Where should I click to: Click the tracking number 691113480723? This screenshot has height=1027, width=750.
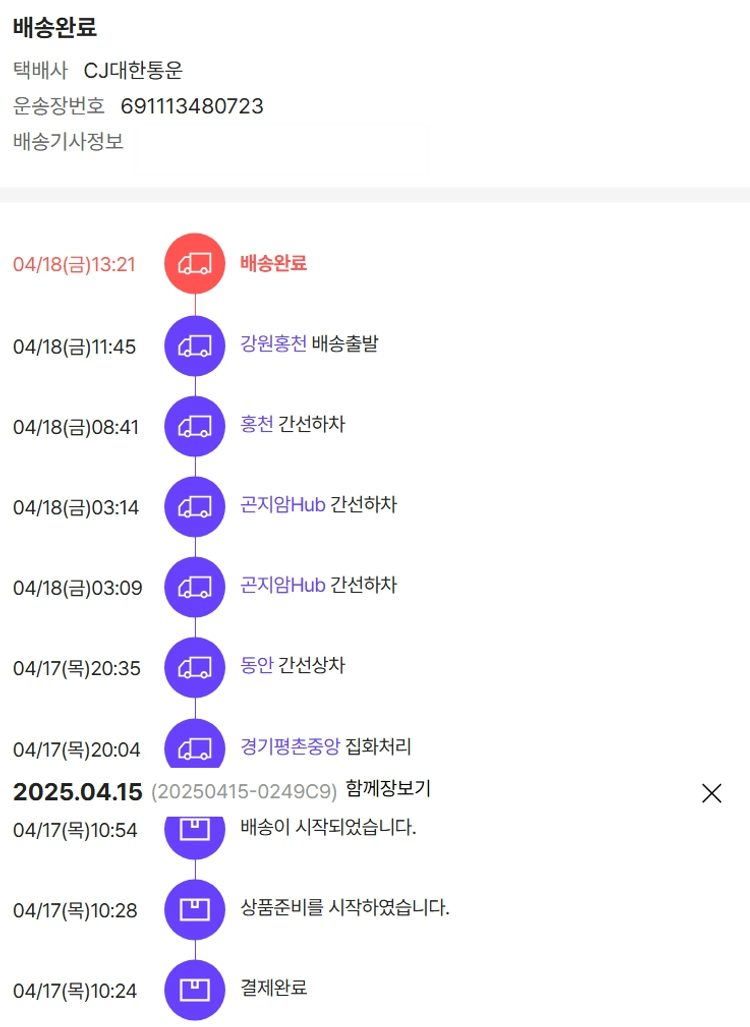pos(192,106)
